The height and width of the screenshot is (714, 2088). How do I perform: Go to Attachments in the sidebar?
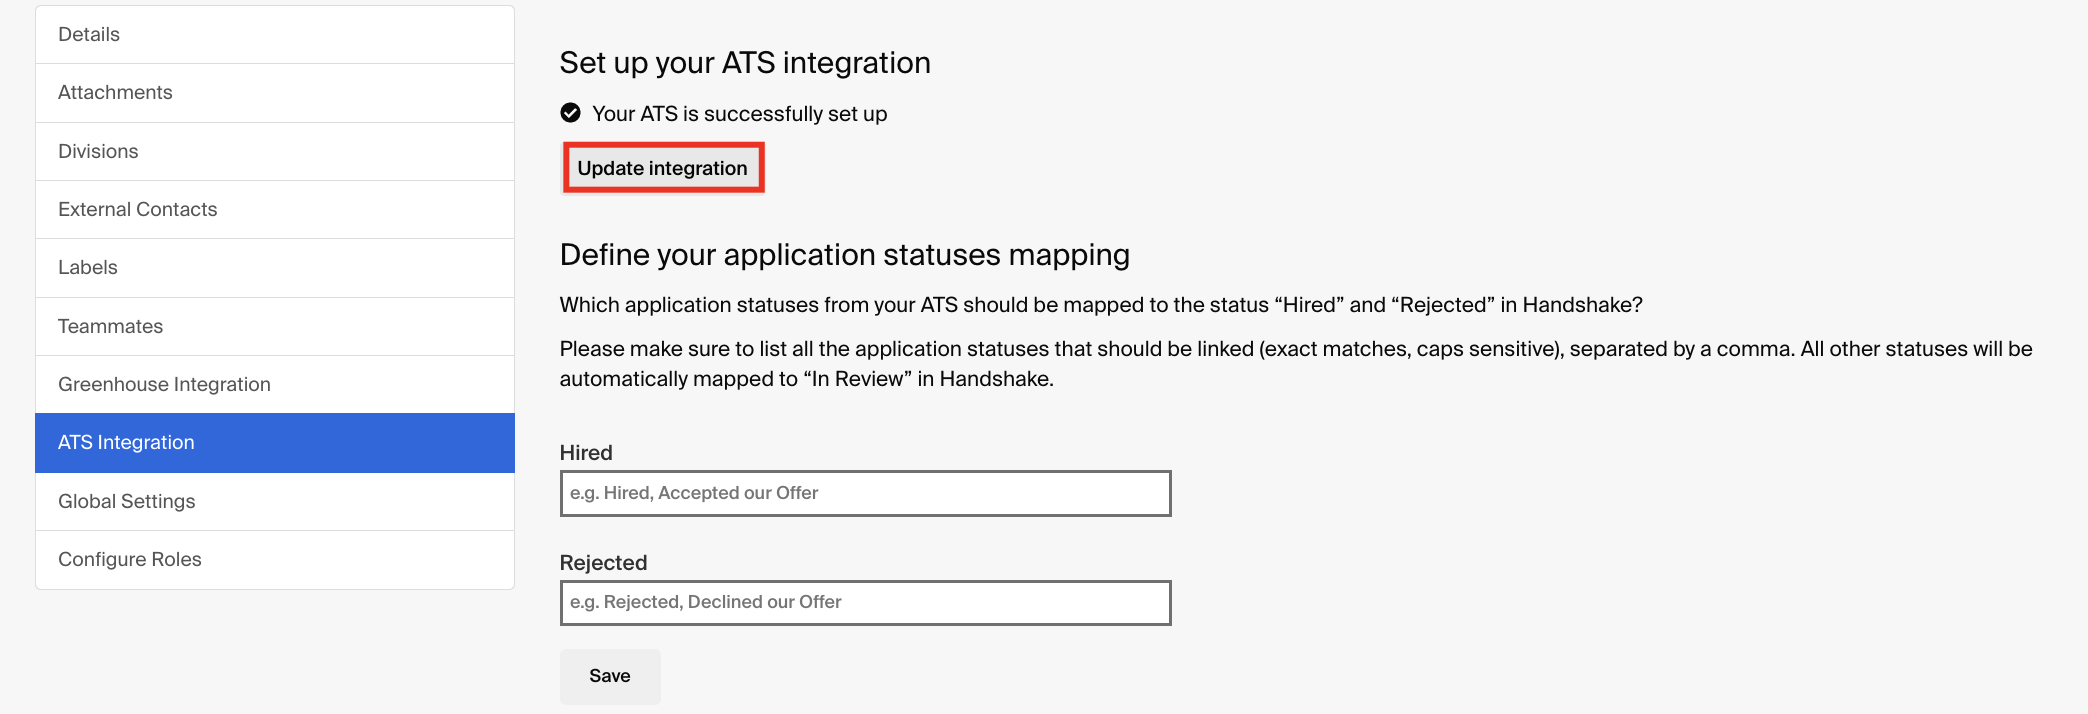coord(275,93)
